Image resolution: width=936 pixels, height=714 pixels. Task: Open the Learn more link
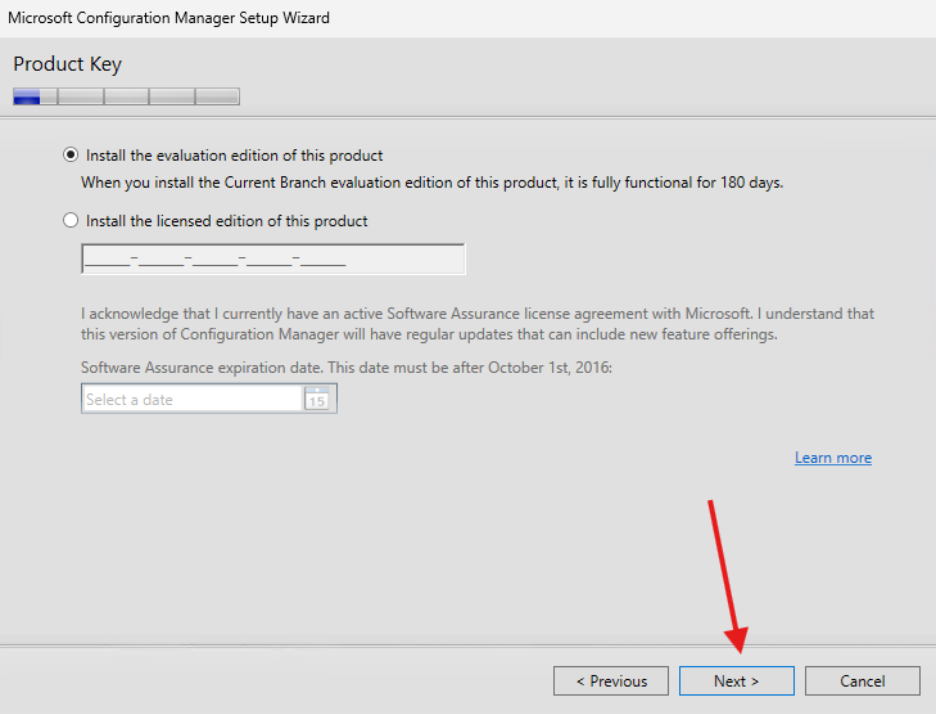click(x=833, y=457)
